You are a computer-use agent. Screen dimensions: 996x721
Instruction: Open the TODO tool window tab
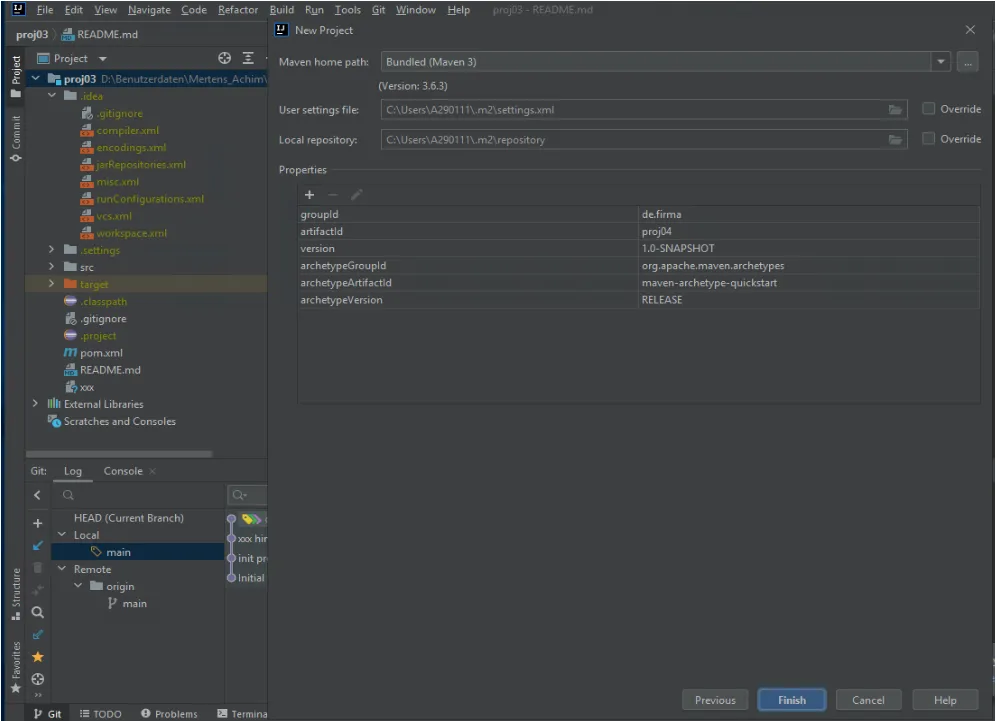tap(100, 714)
